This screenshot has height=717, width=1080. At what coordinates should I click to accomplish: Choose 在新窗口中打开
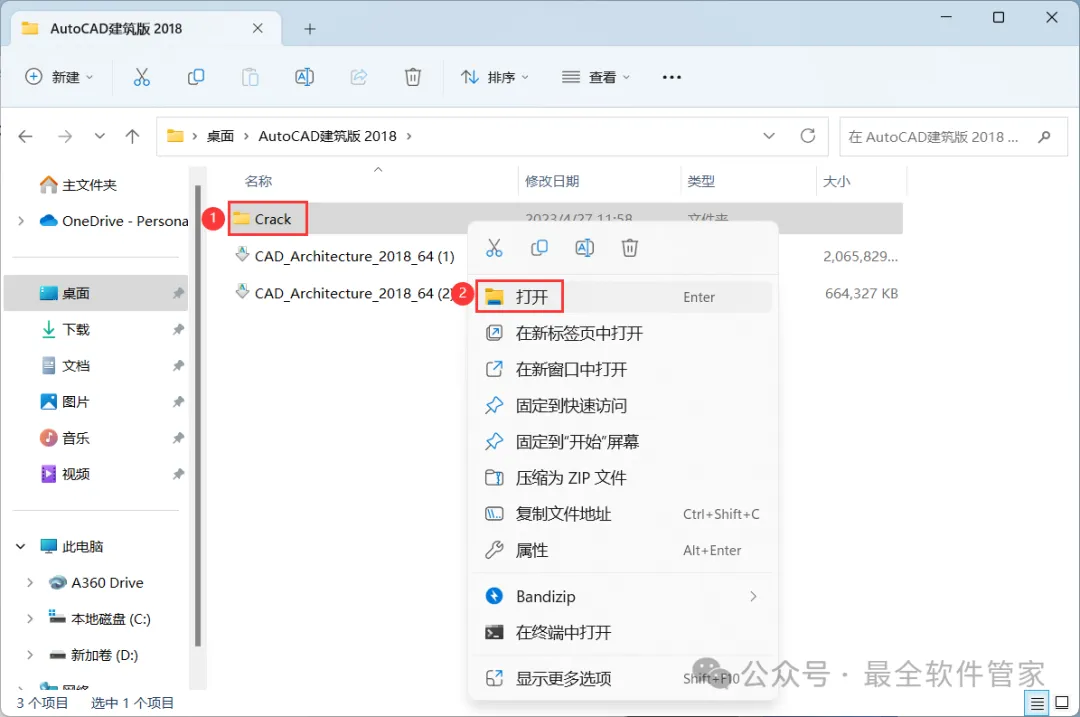[623, 369]
